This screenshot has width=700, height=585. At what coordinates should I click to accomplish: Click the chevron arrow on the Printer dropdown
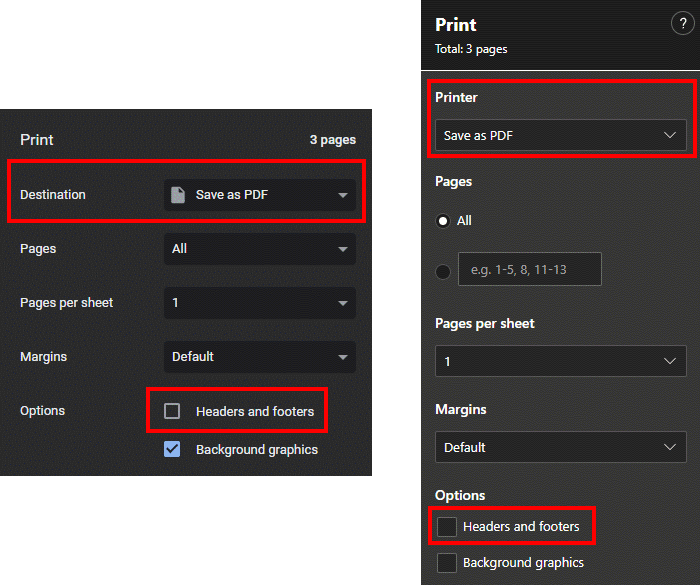pos(670,135)
